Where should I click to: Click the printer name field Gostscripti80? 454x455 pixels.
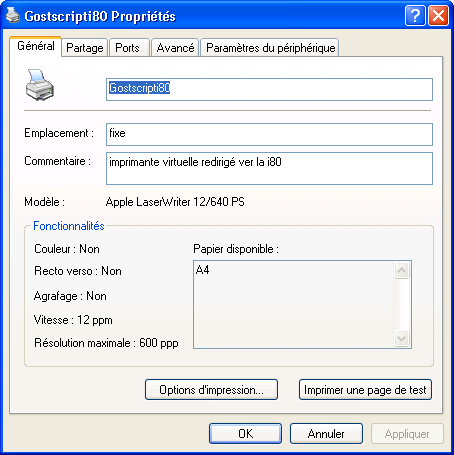point(269,89)
